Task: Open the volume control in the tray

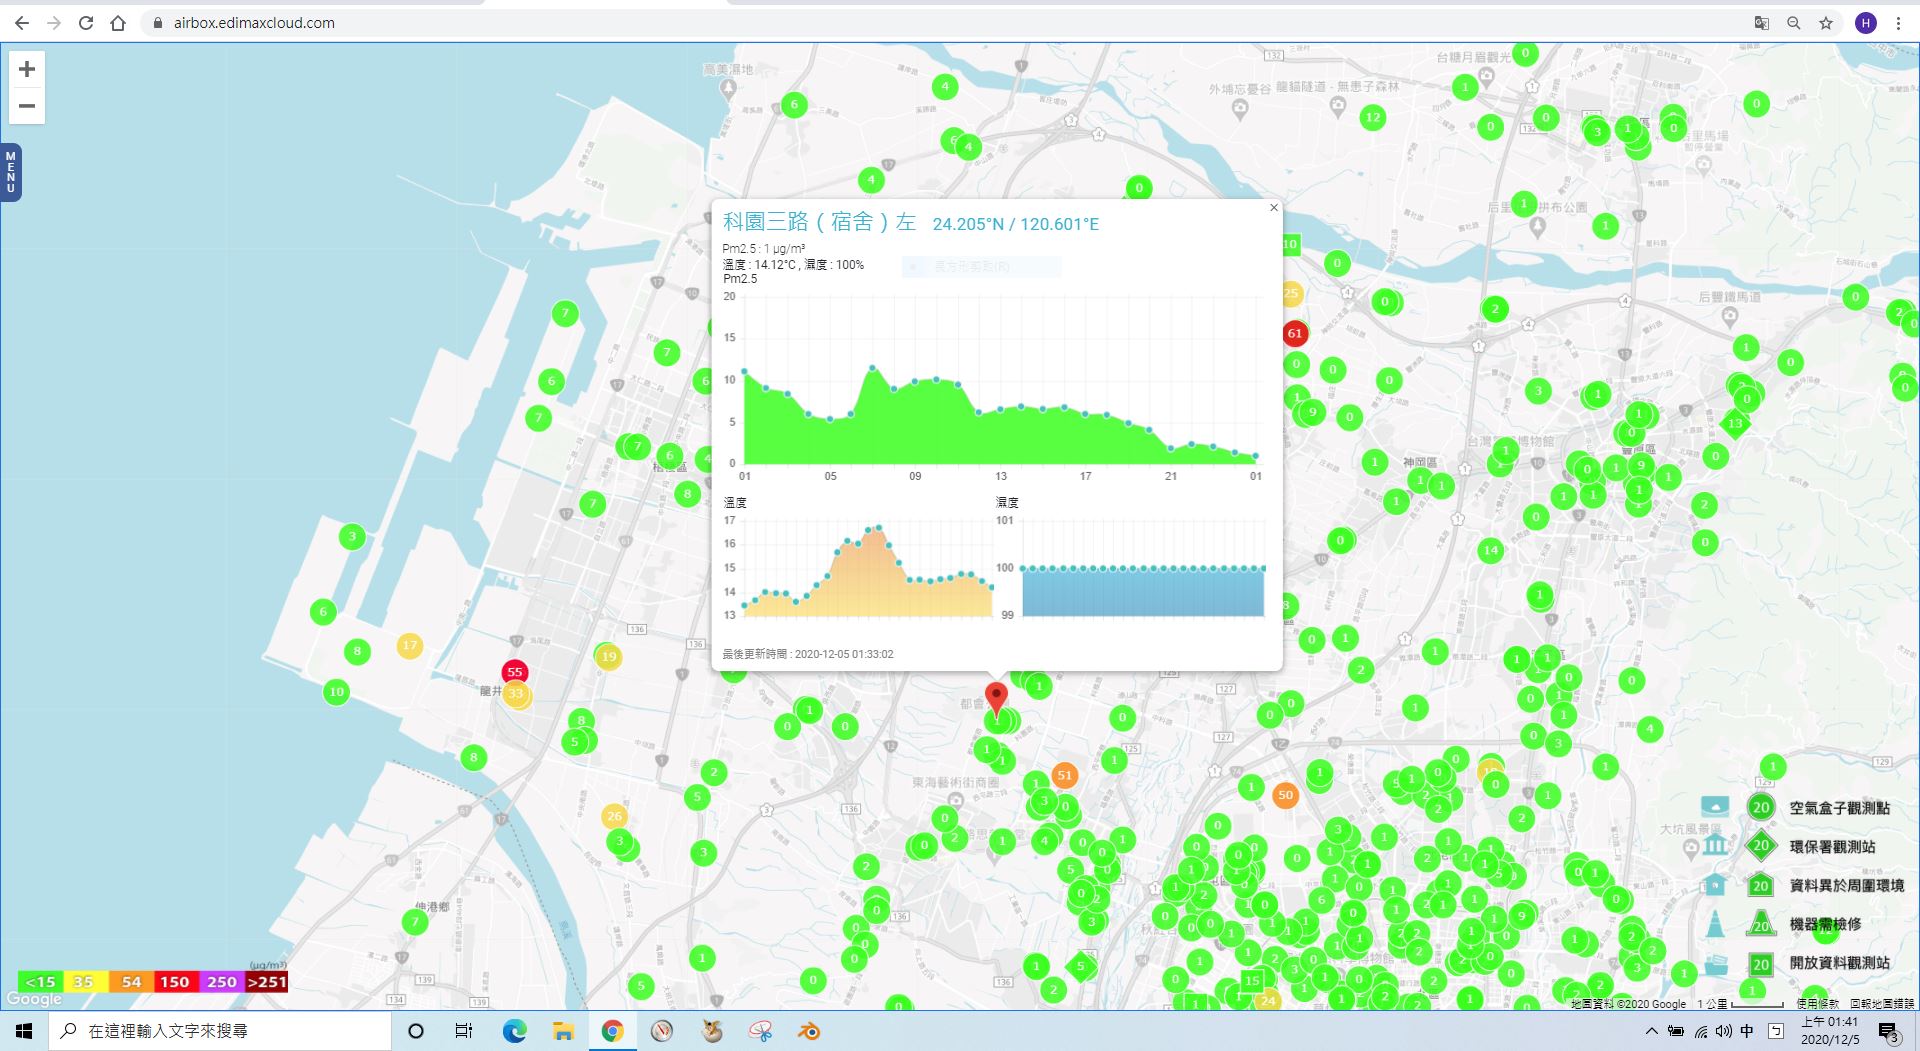Action: [1723, 1031]
